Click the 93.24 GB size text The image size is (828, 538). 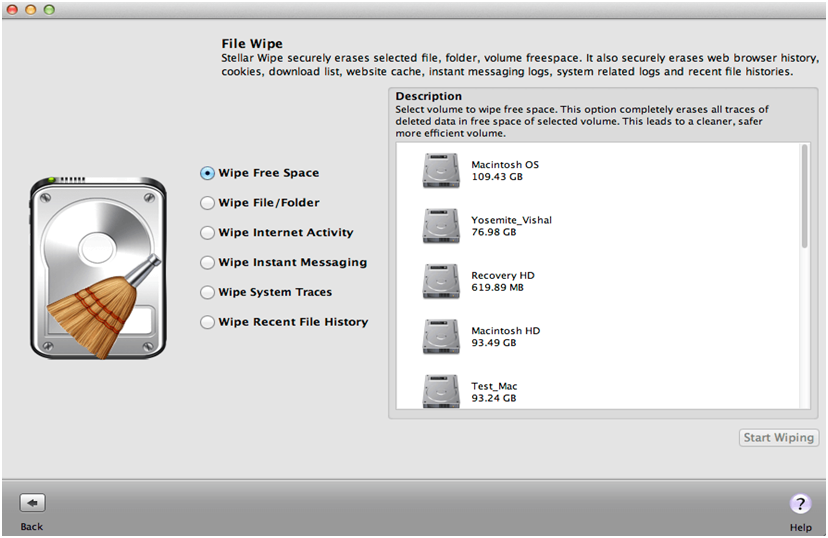pyautogui.click(x=494, y=399)
